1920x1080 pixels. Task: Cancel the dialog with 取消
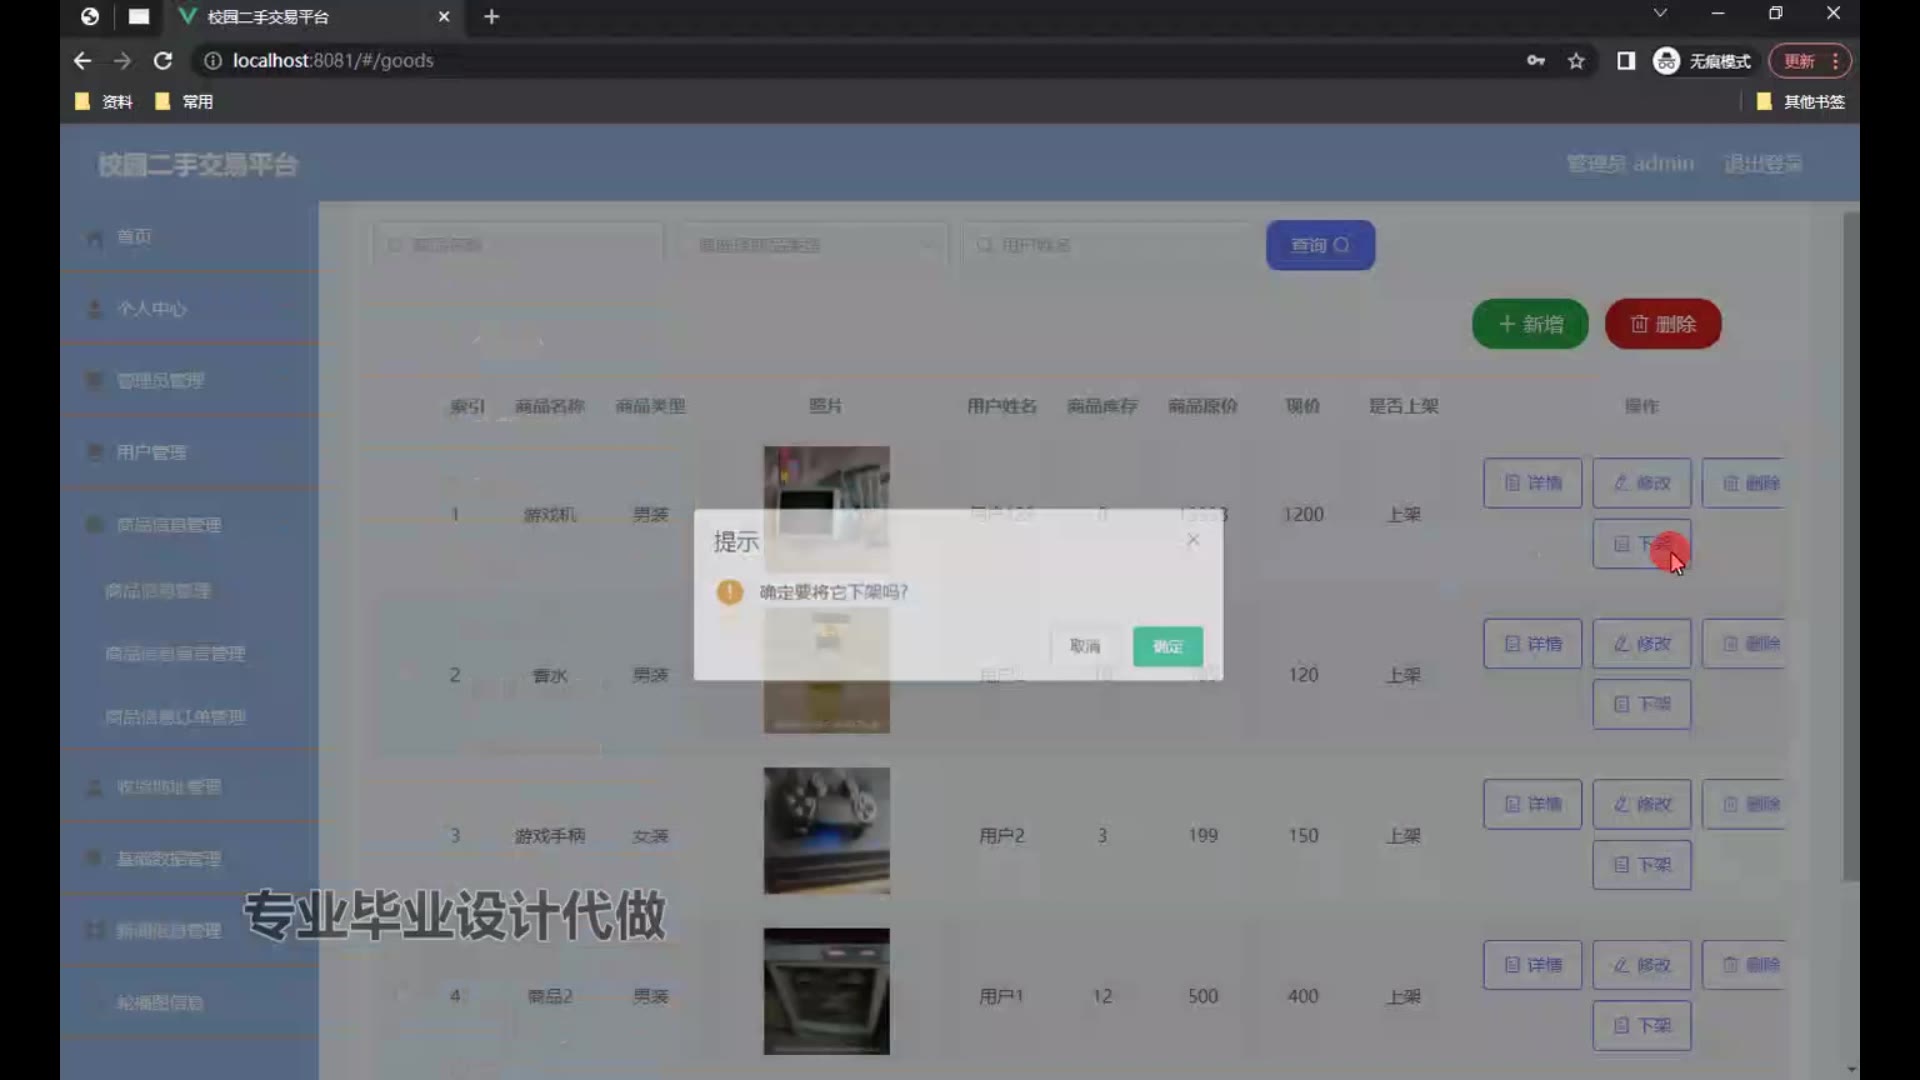(1085, 646)
